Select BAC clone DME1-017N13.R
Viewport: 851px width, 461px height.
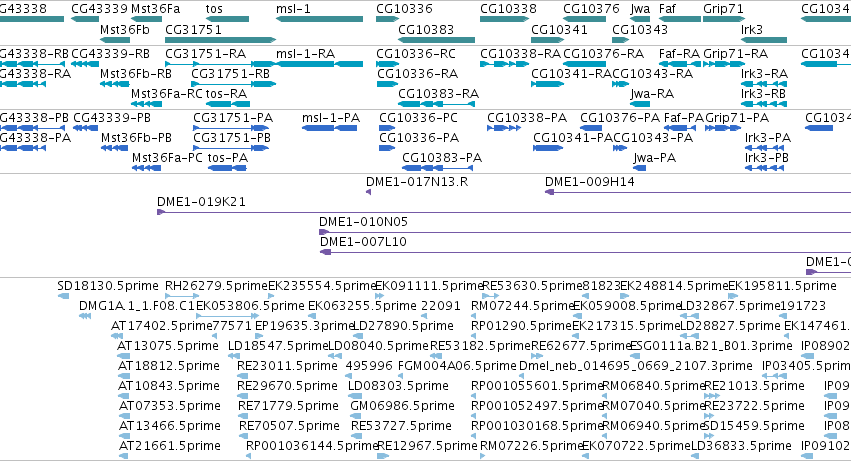pyautogui.click(x=417, y=182)
